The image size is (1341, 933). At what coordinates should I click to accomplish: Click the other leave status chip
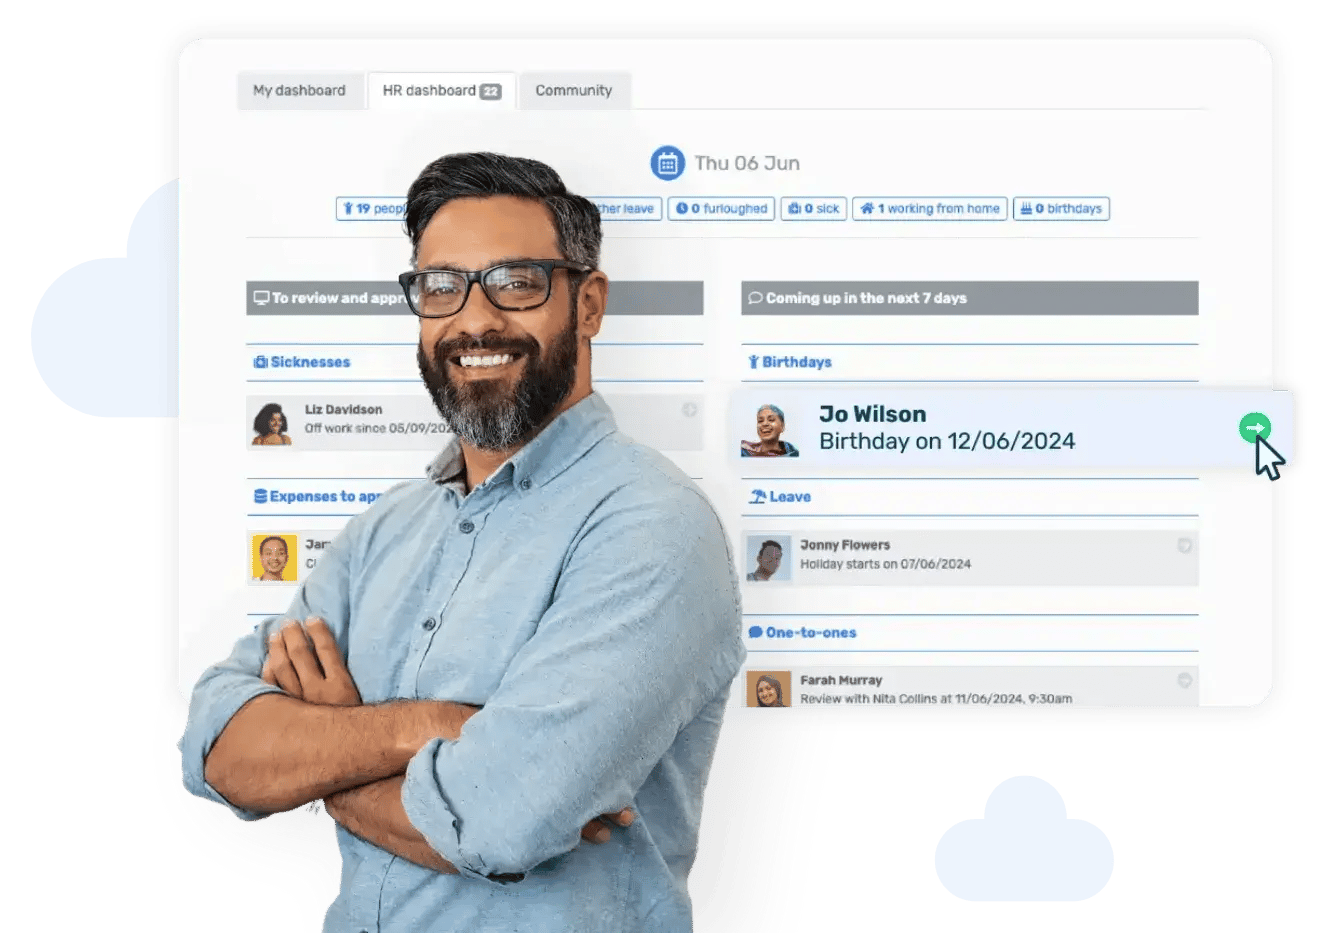pyautogui.click(x=629, y=209)
